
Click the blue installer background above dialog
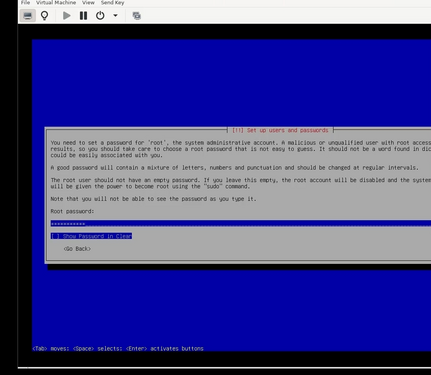click(x=231, y=83)
